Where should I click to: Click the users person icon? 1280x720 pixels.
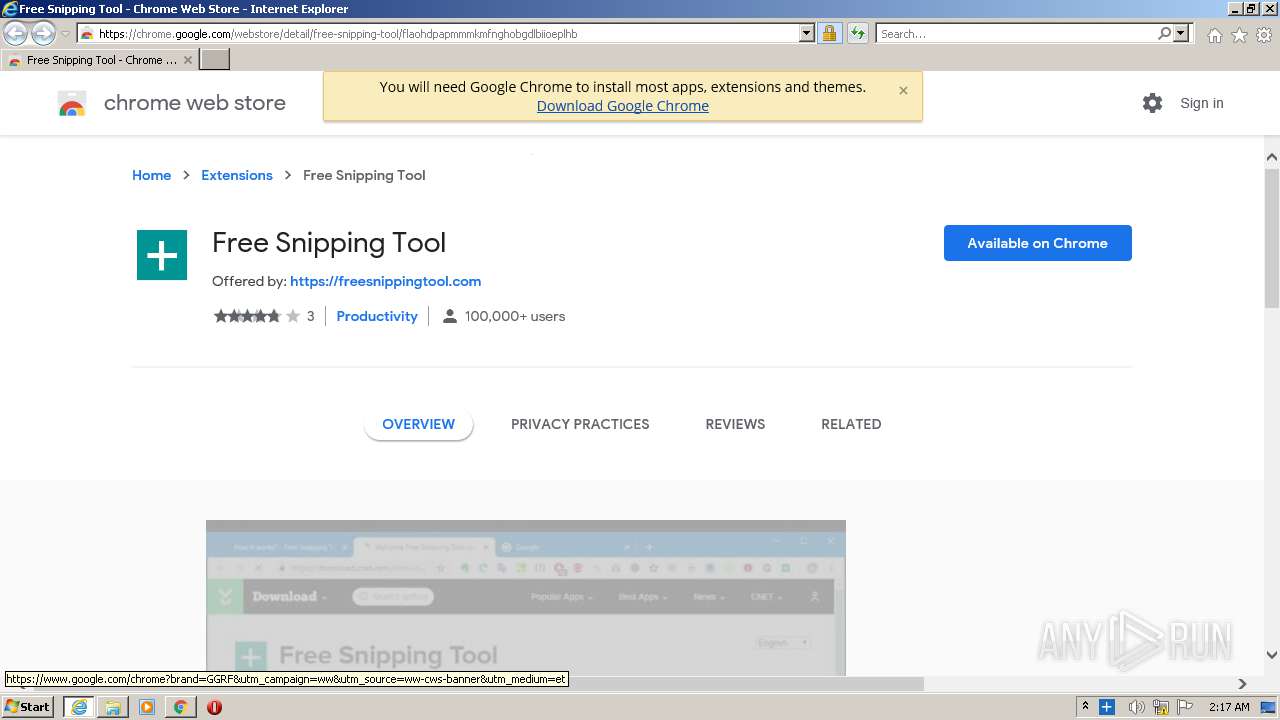(450, 316)
